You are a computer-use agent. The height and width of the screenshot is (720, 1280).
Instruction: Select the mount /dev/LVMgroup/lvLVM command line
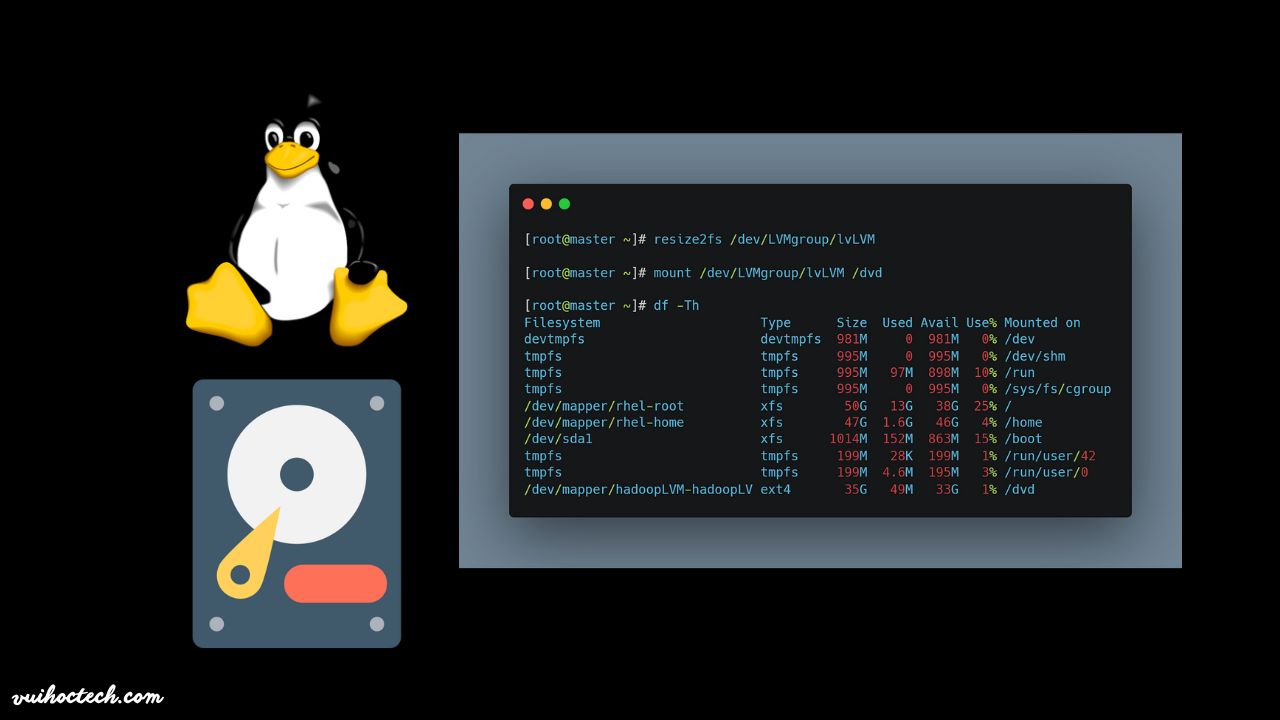tap(703, 273)
